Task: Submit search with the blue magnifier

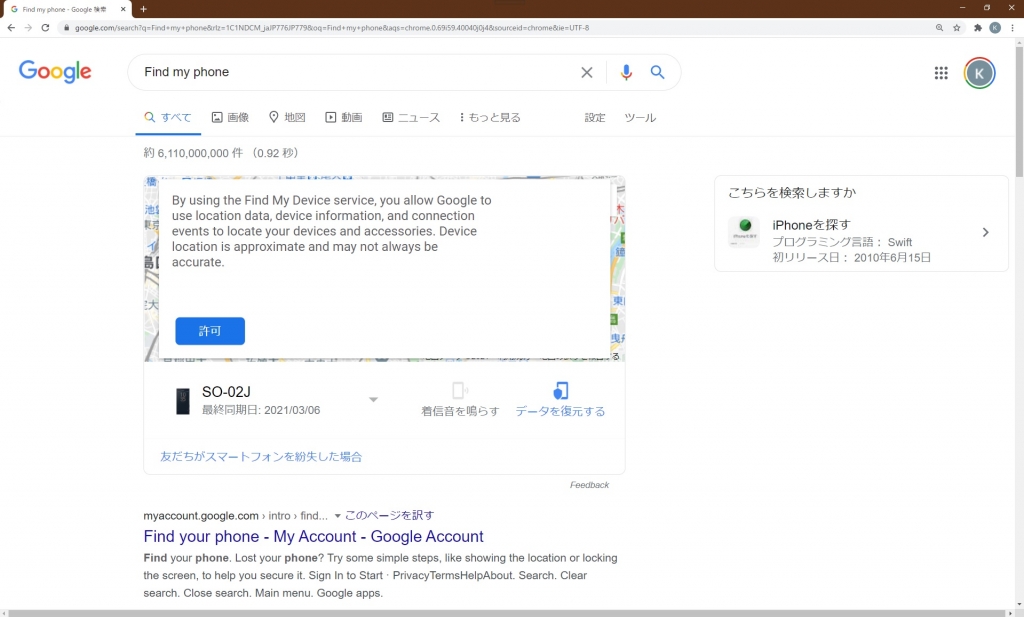Action: (658, 72)
